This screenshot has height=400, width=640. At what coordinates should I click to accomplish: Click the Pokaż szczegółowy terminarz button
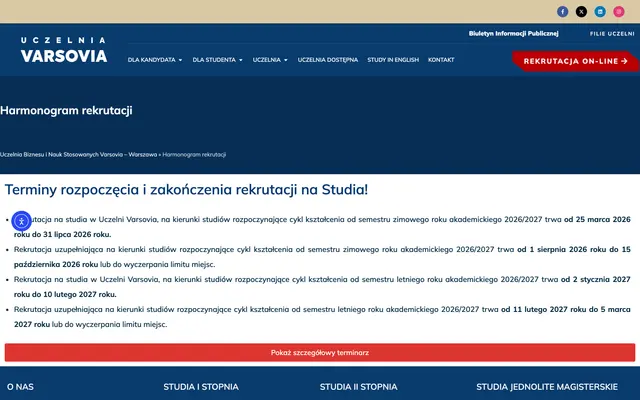click(320, 353)
